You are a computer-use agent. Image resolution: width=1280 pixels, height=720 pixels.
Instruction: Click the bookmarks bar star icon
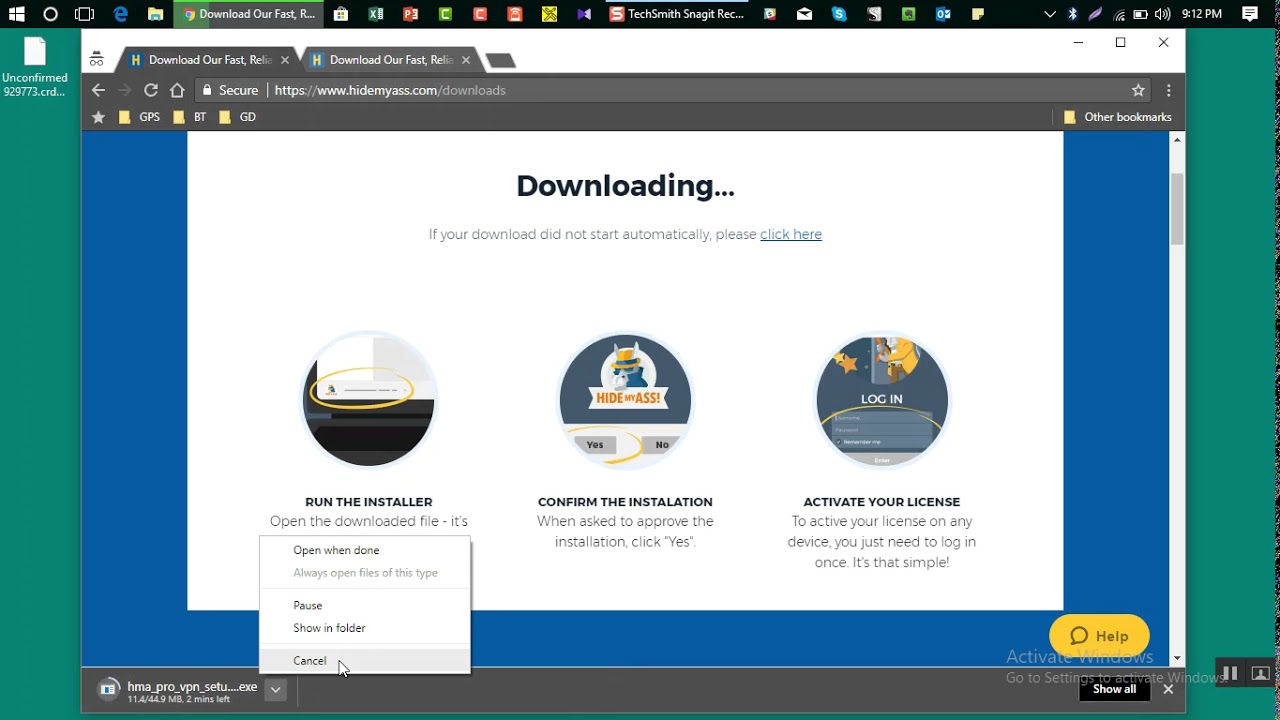tap(98, 117)
